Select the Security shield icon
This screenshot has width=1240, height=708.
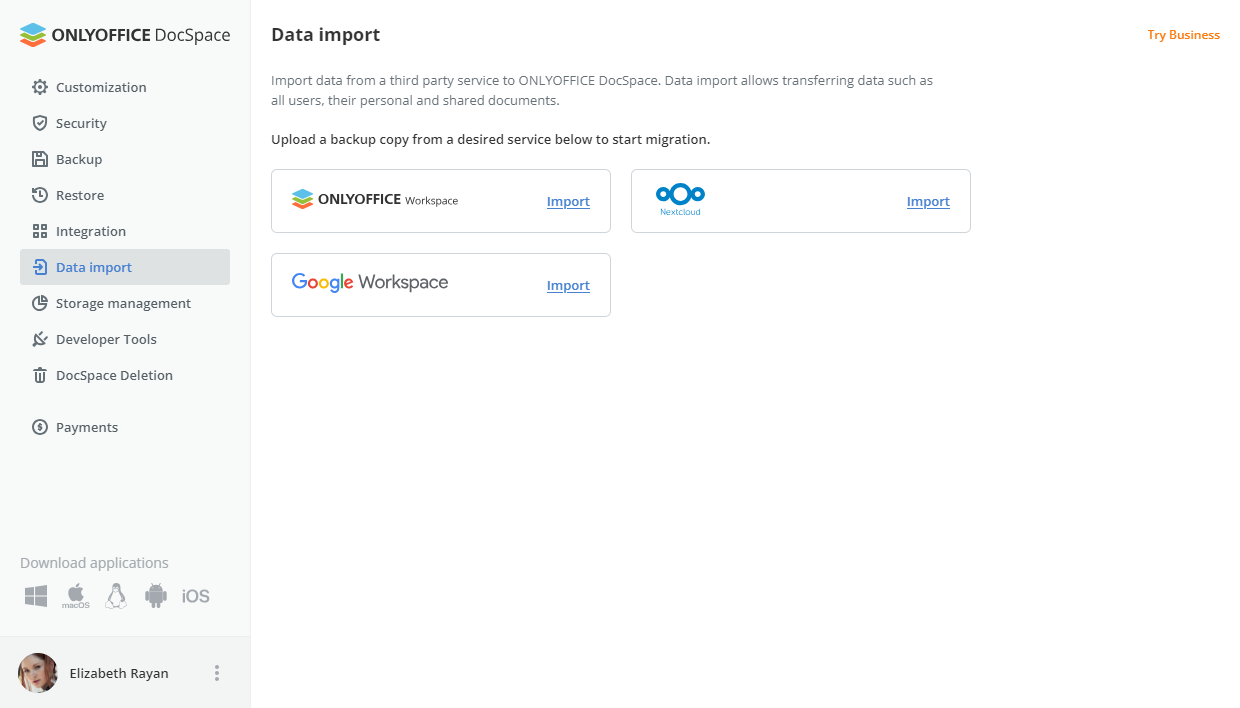pyautogui.click(x=39, y=123)
